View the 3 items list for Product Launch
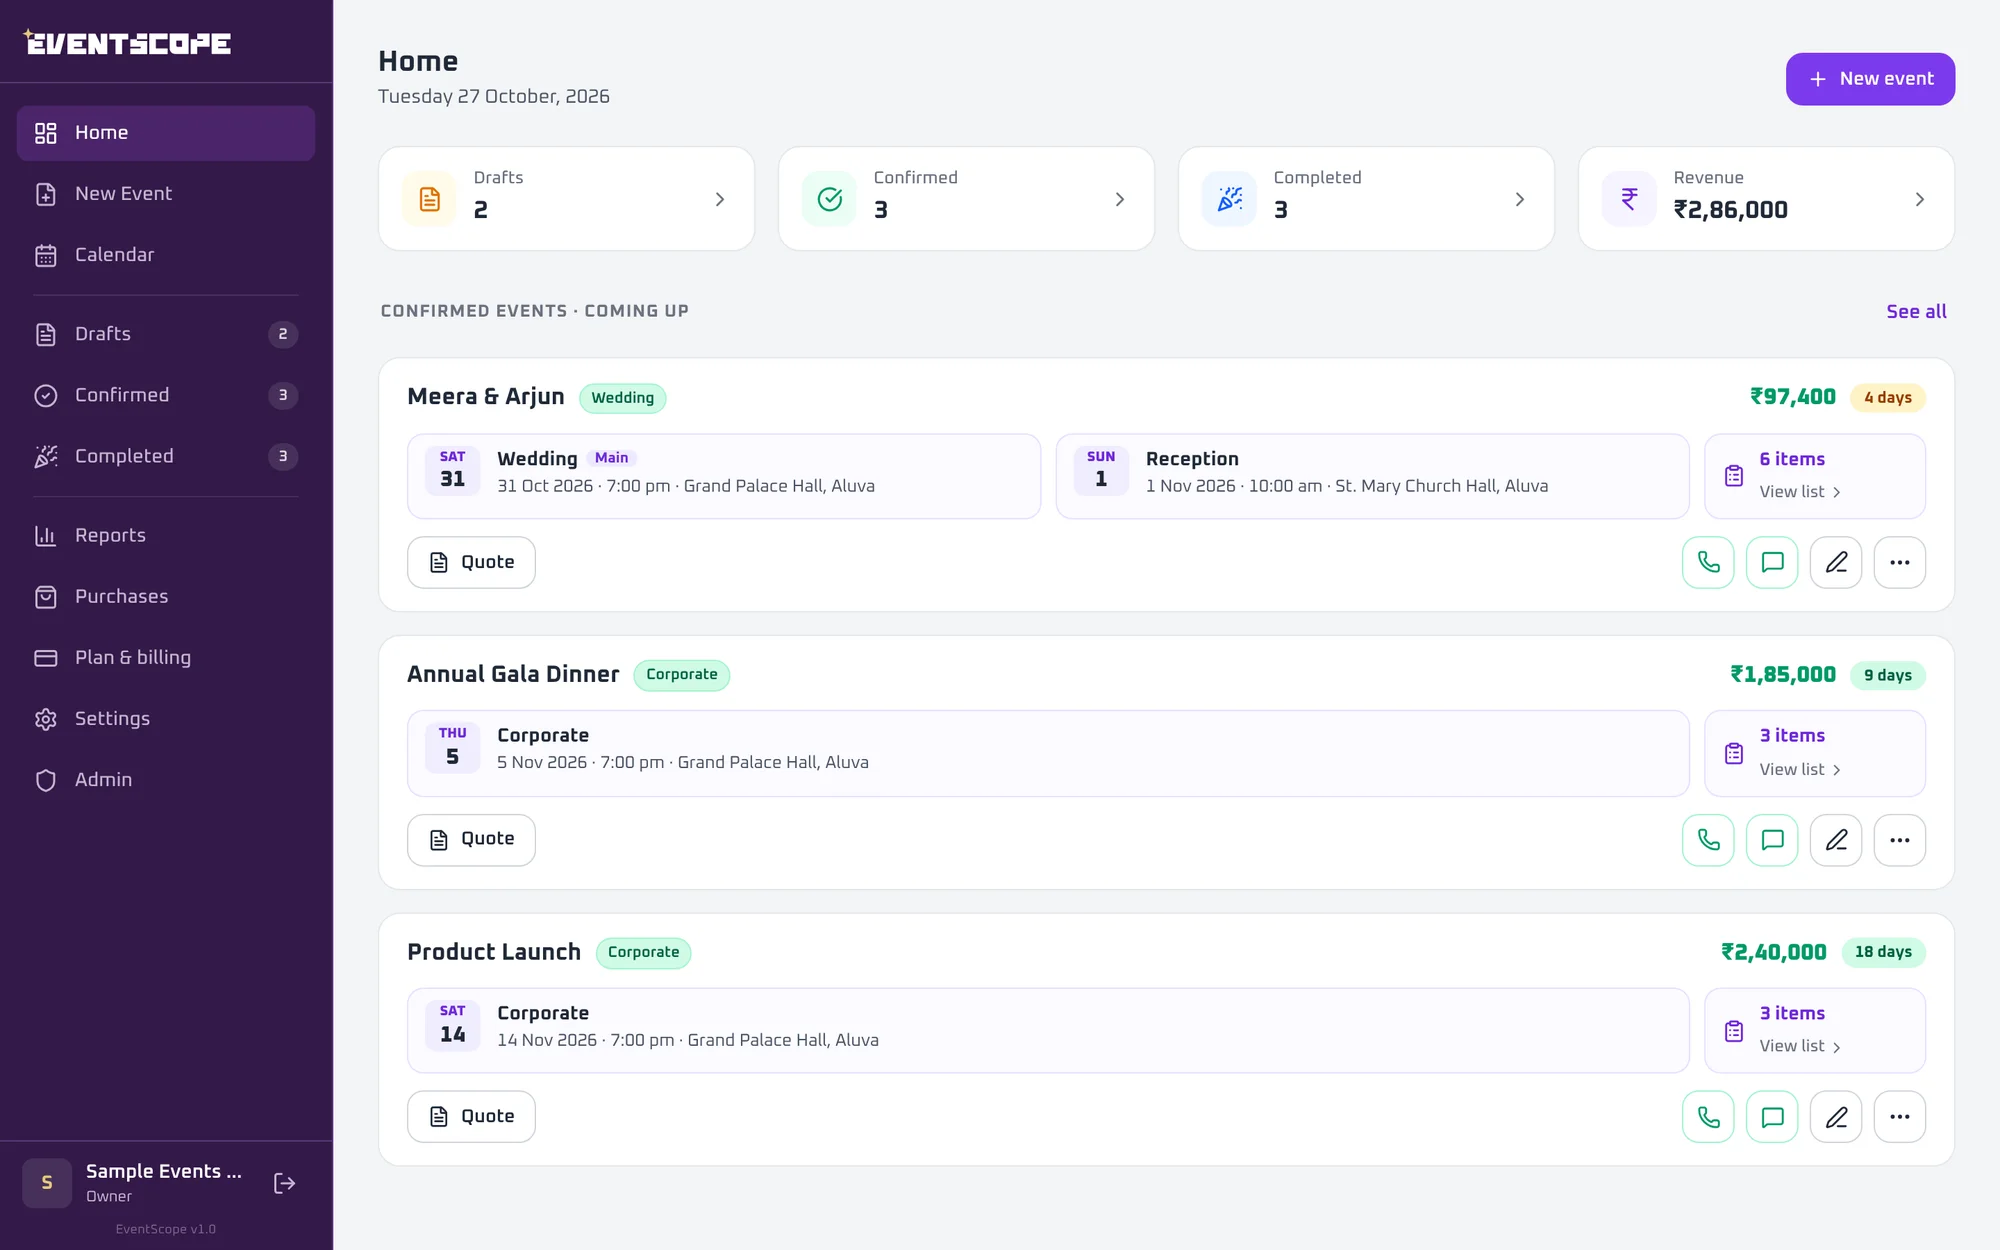2000x1250 pixels. tap(1814, 1030)
